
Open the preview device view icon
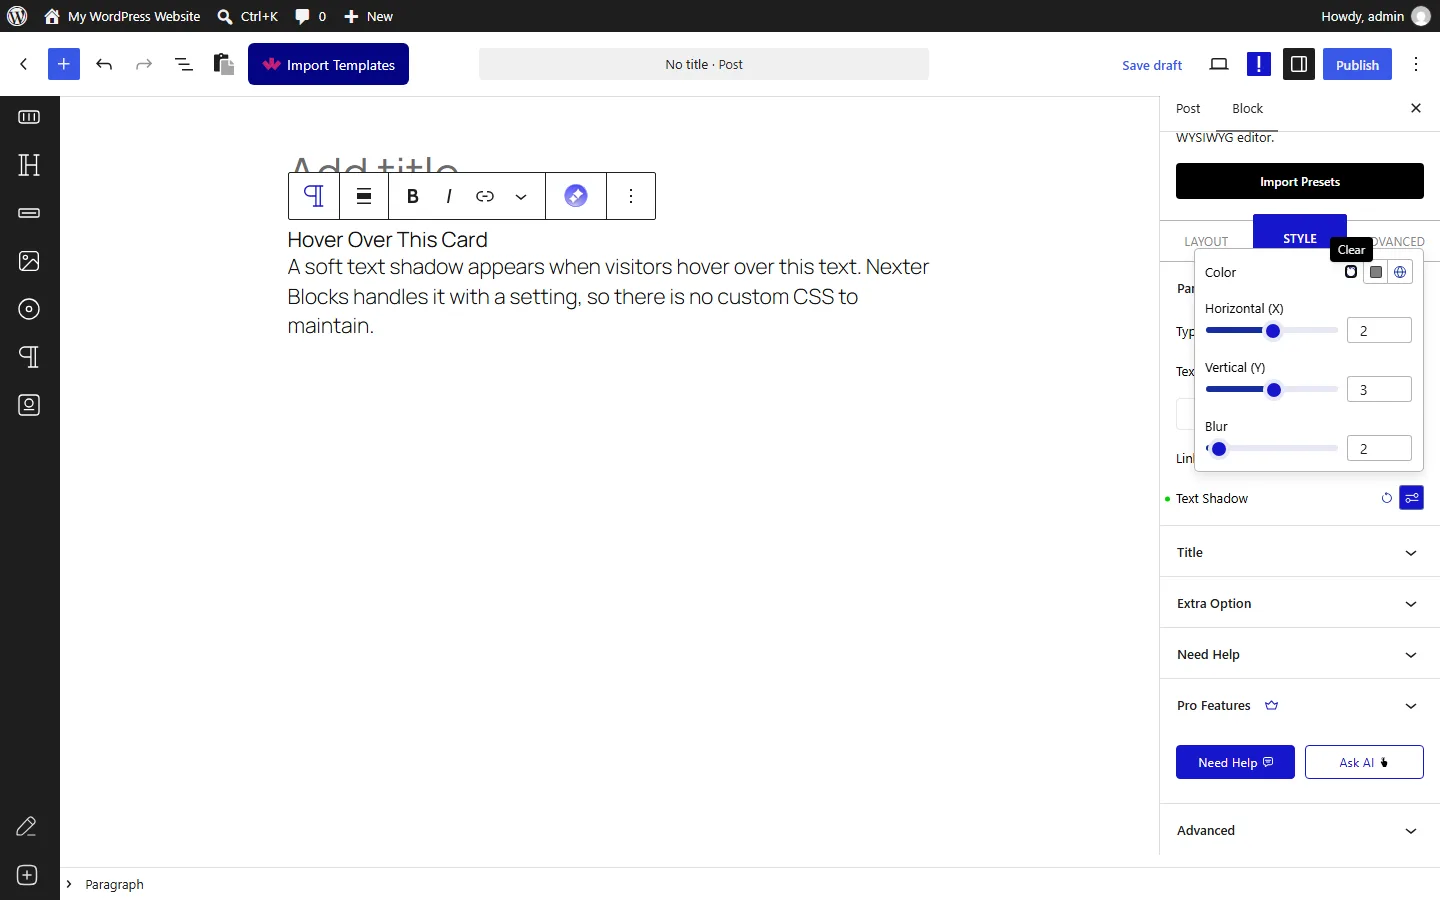click(1219, 64)
